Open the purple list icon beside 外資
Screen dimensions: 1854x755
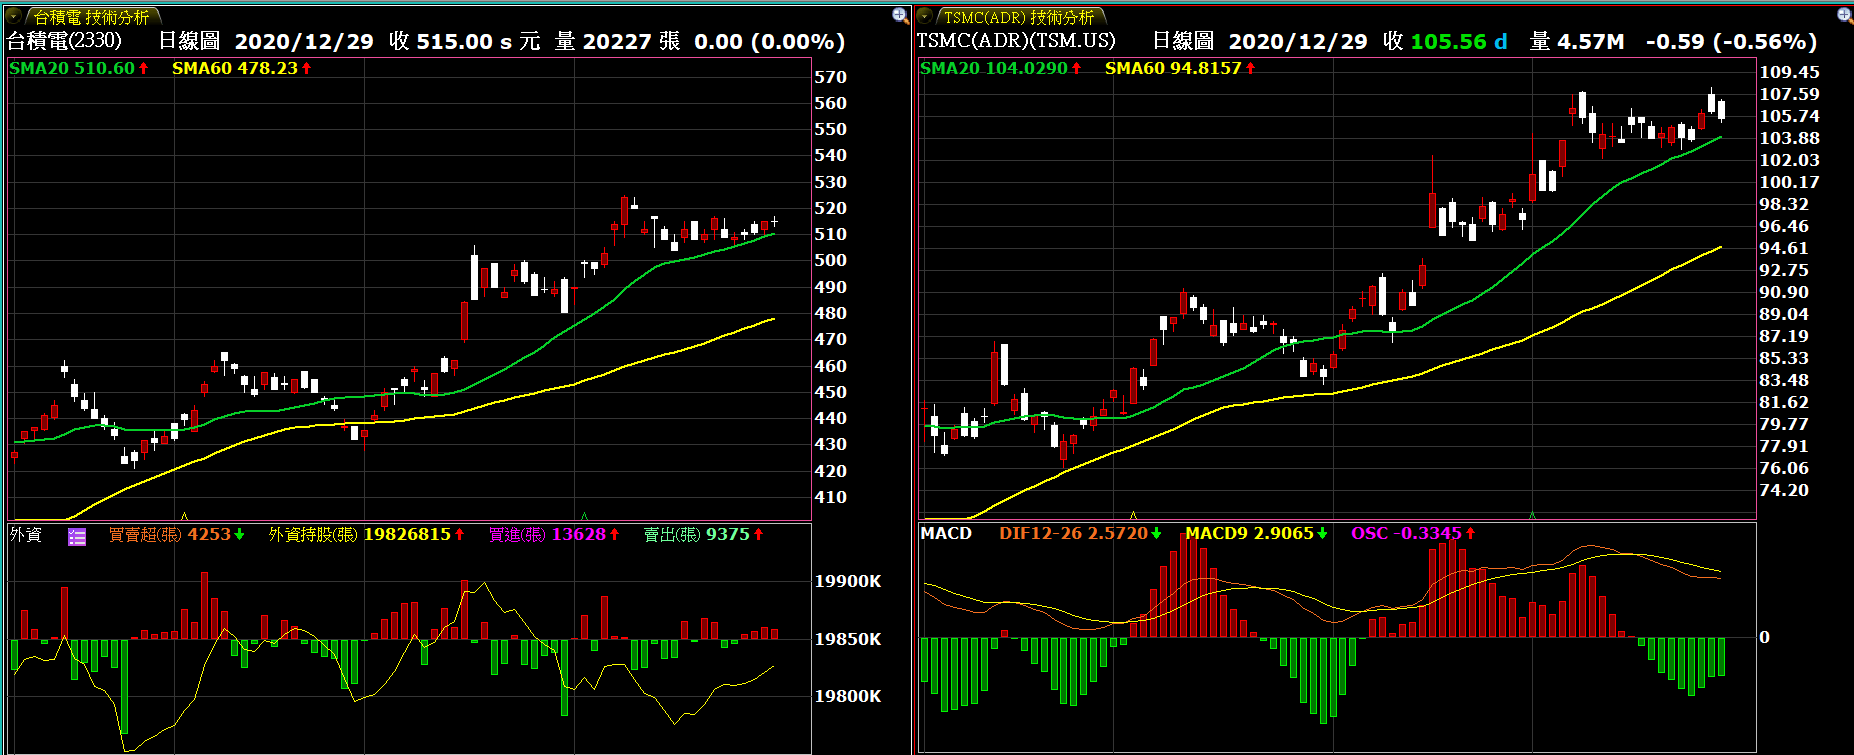tap(77, 537)
